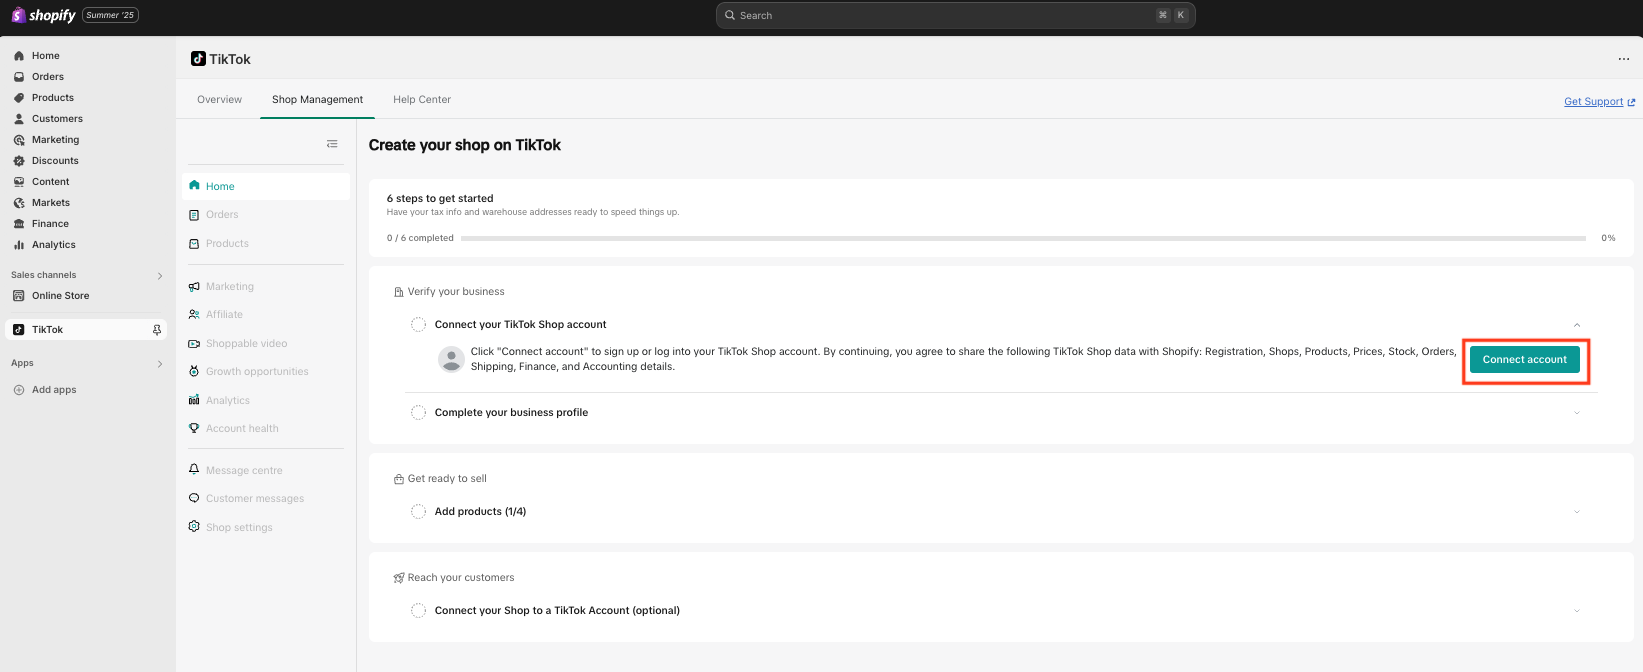The width and height of the screenshot is (1643, 672).
Task: Click the "Create your shop on TikTok" heading
Action: pos(465,145)
